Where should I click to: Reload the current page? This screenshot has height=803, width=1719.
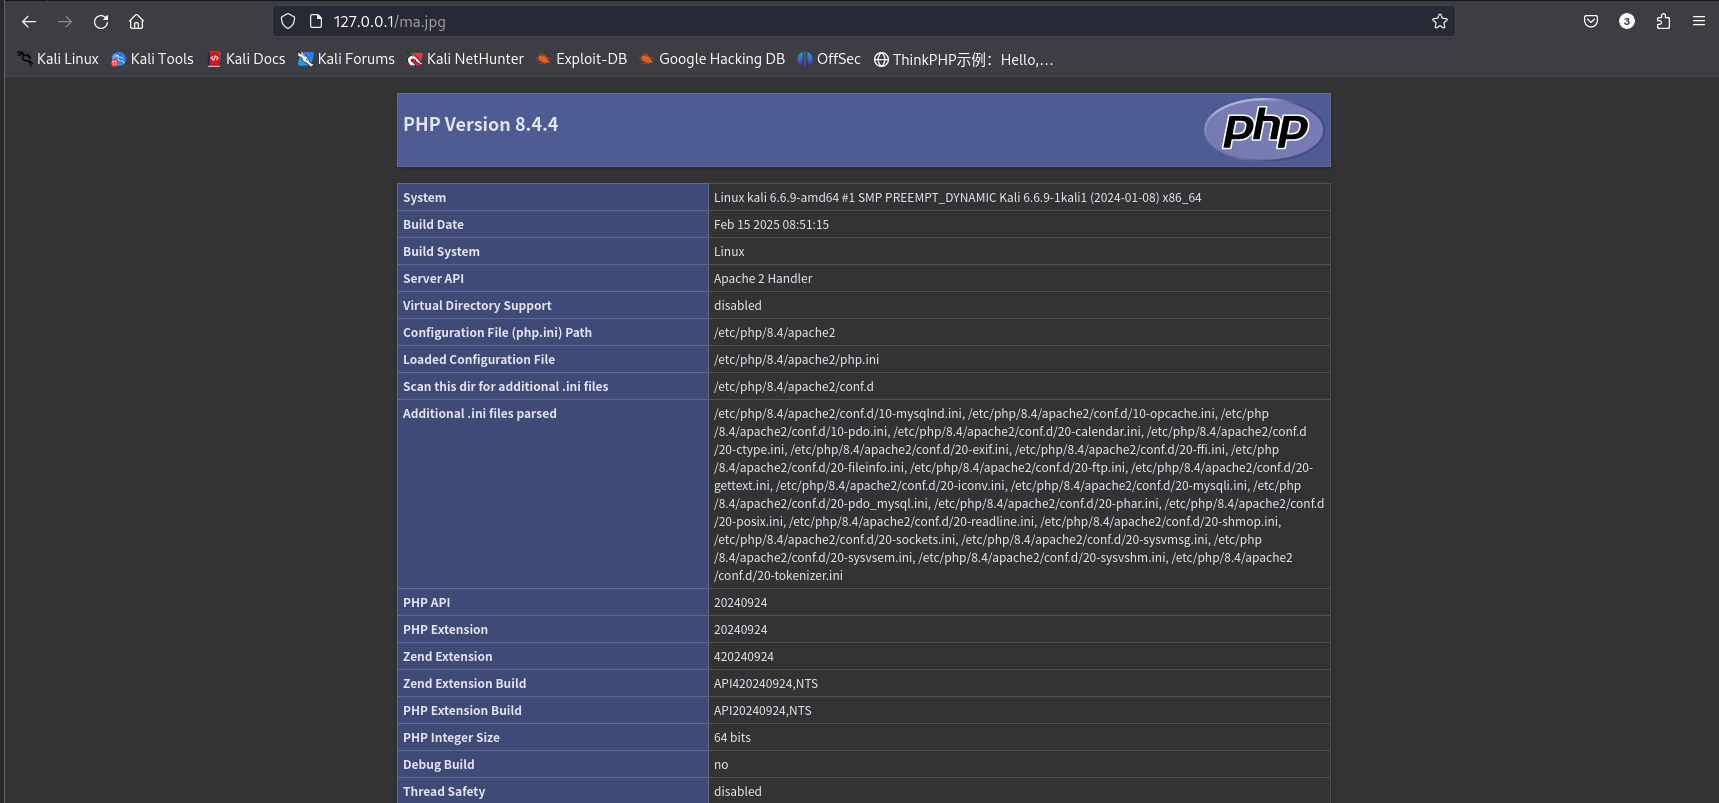(x=101, y=21)
